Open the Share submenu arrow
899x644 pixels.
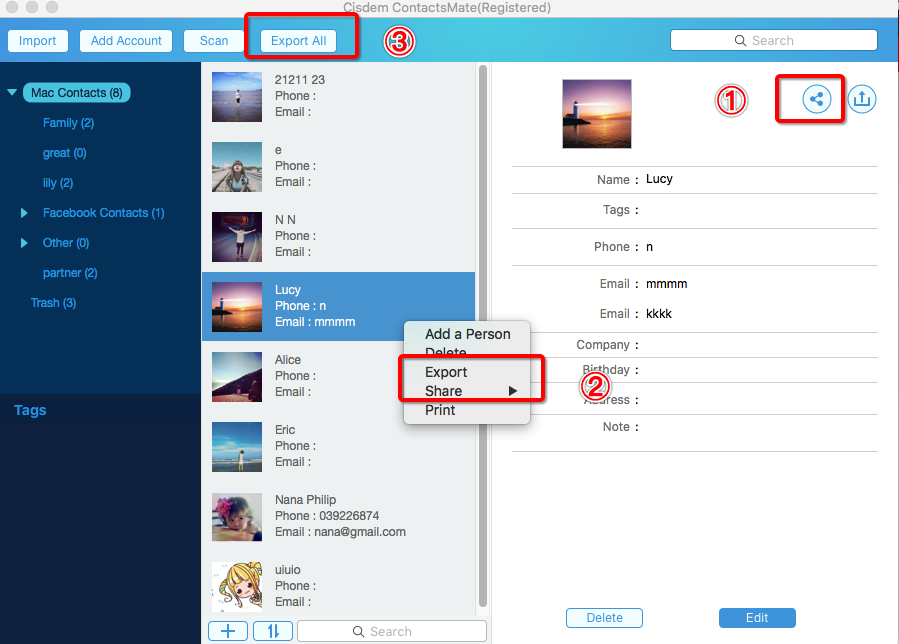pos(513,391)
